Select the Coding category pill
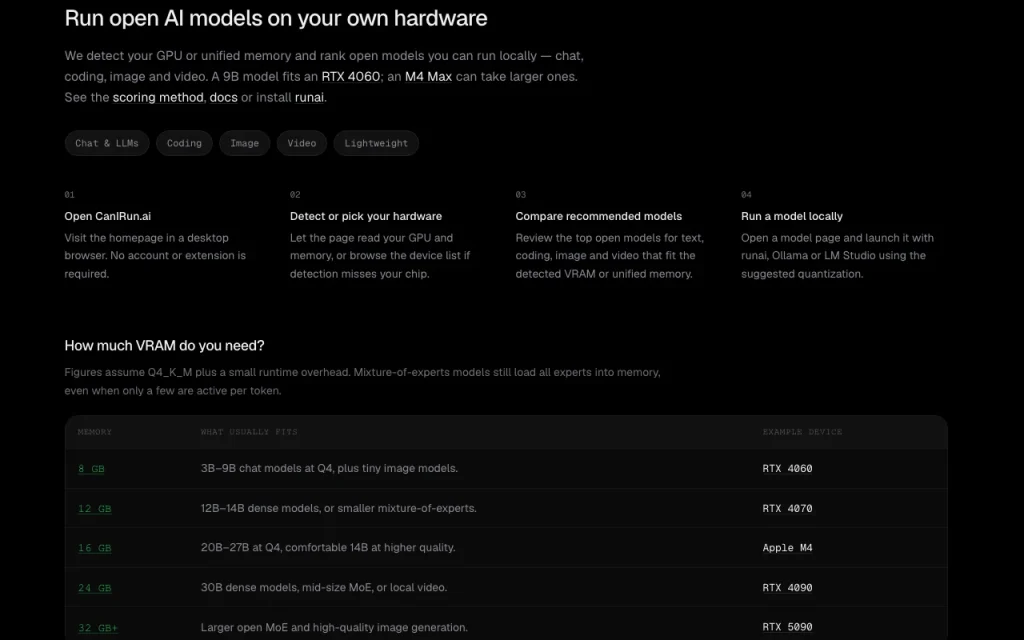 (184, 143)
